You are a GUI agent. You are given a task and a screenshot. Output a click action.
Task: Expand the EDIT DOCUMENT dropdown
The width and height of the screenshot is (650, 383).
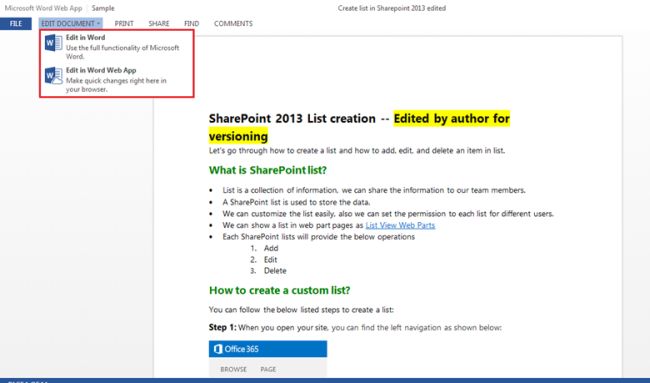(x=70, y=24)
